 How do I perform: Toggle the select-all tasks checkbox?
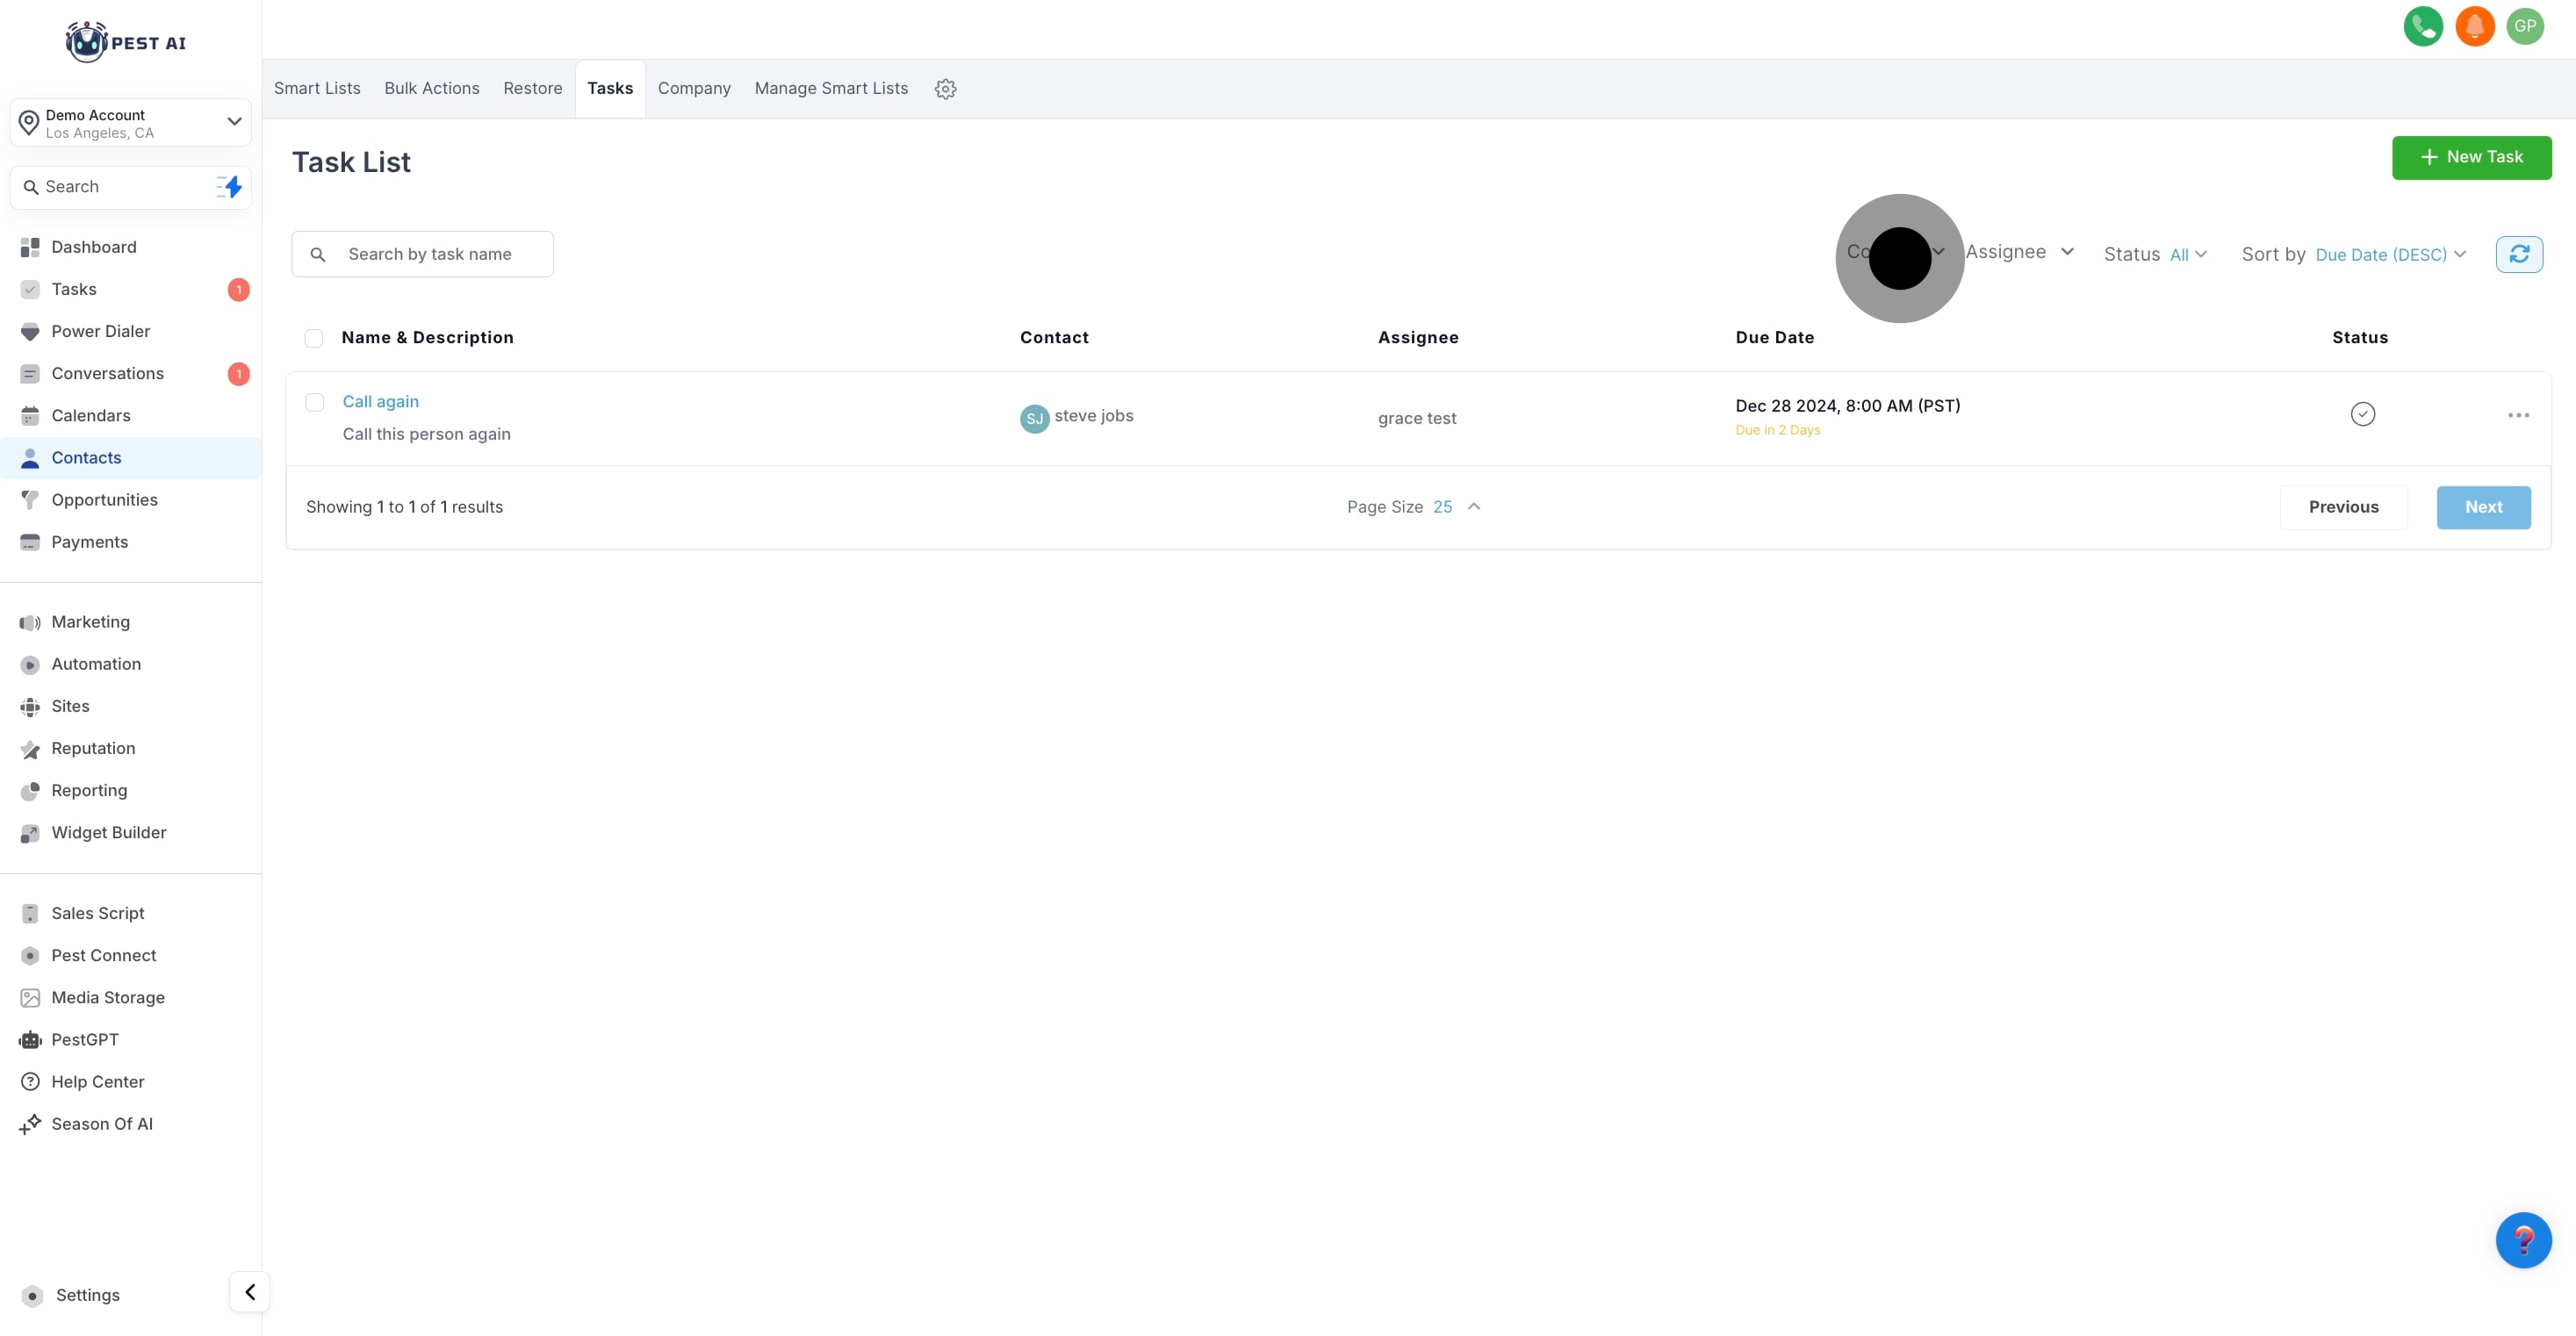(x=314, y=338)
